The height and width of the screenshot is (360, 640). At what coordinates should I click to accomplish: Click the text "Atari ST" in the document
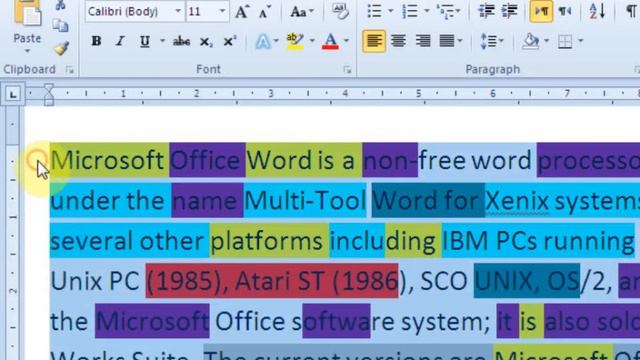pos(280,281)
